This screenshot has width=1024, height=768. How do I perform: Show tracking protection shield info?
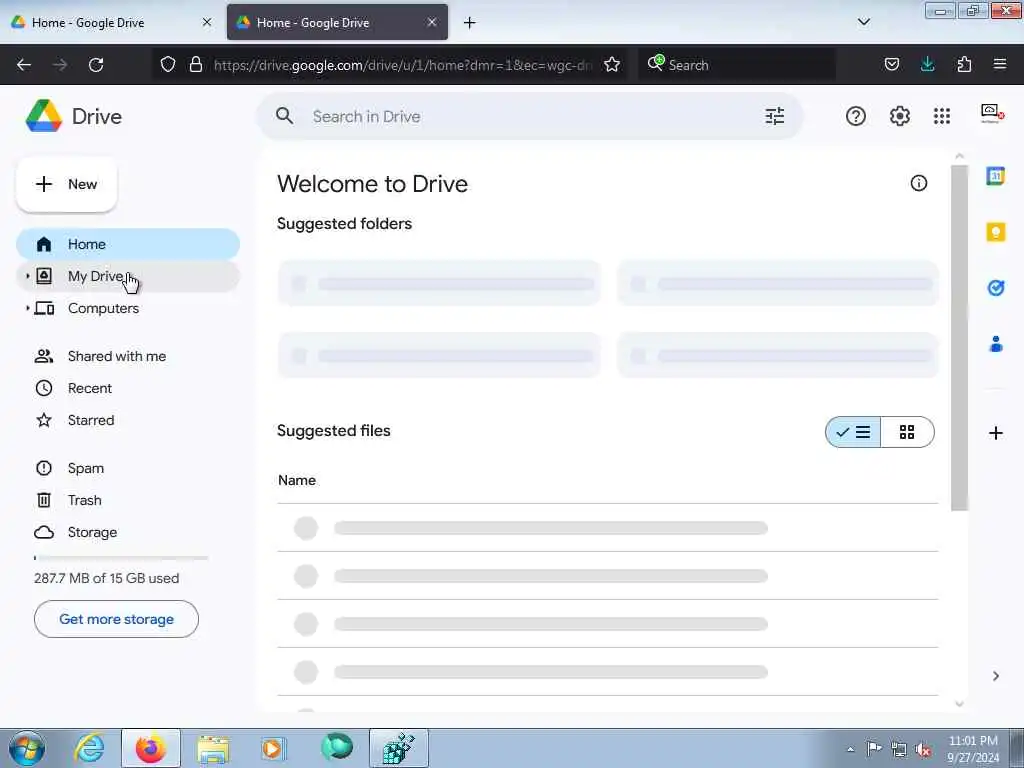coord(168,65)
